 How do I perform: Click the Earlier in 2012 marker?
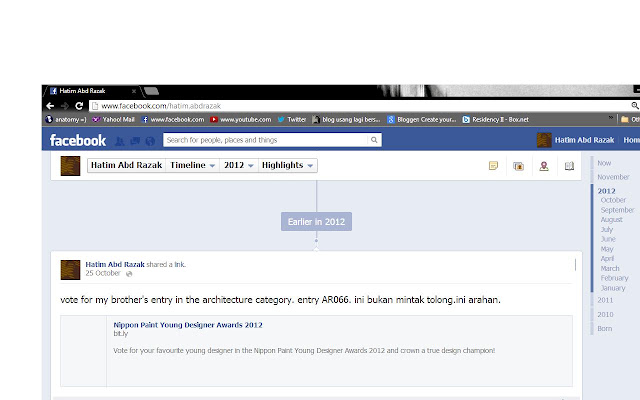click(316, 222)
